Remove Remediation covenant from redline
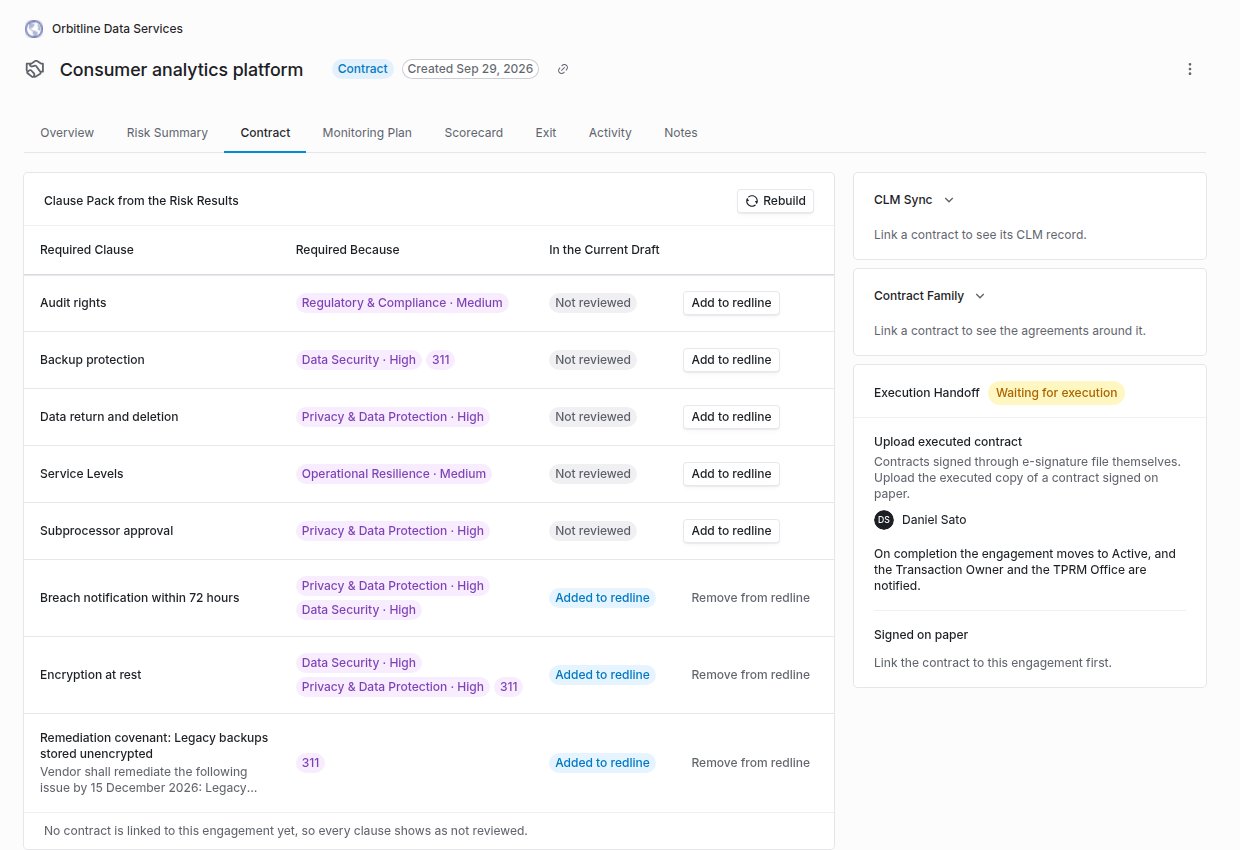1240x850 pixels. coord(750,763)
